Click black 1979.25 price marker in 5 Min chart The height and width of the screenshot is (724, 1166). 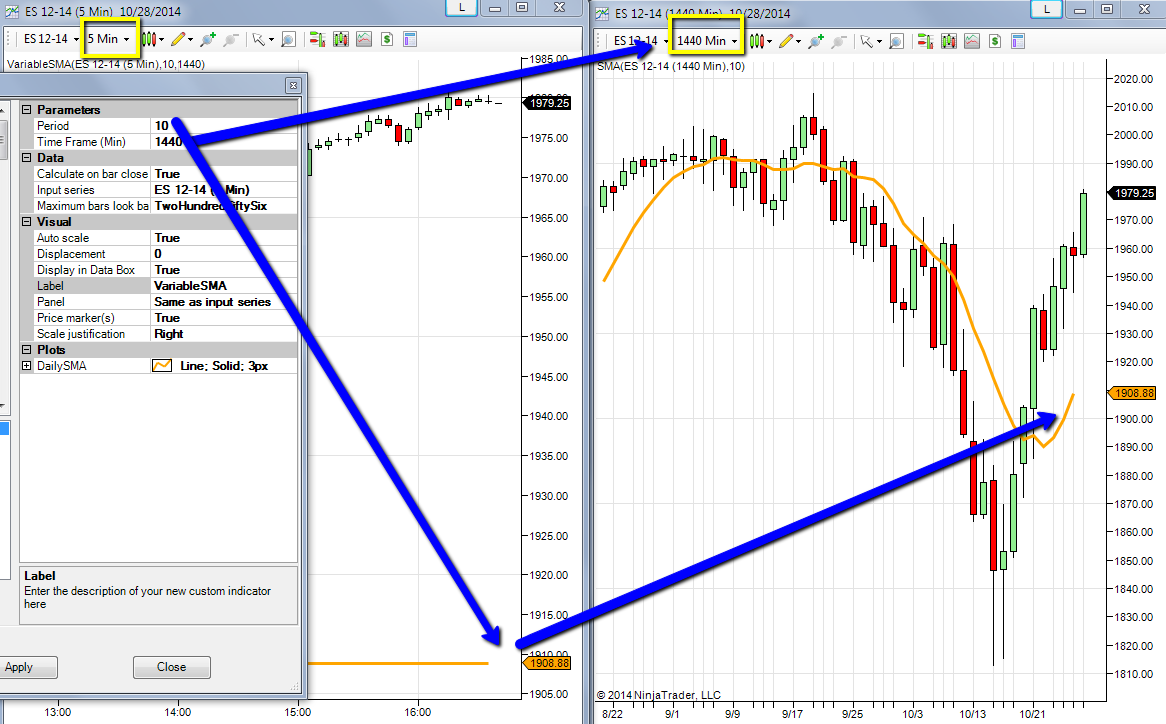tap(547, 103)
